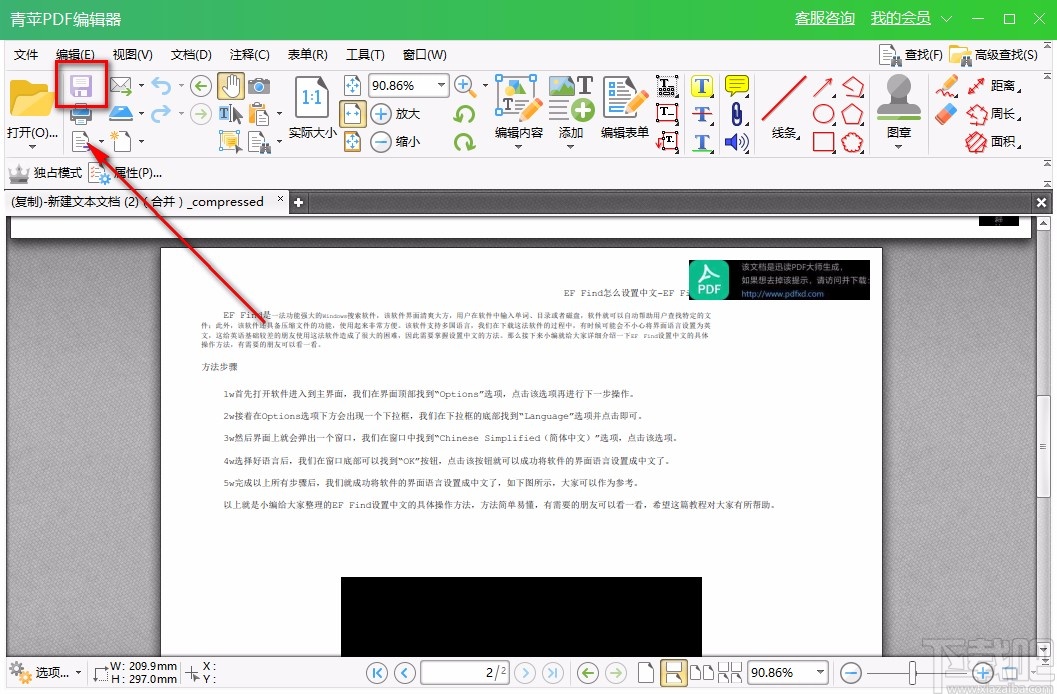Click the Email document icon
The height and width of the screenshot is (694, 1057).
(x=121, y=86)
